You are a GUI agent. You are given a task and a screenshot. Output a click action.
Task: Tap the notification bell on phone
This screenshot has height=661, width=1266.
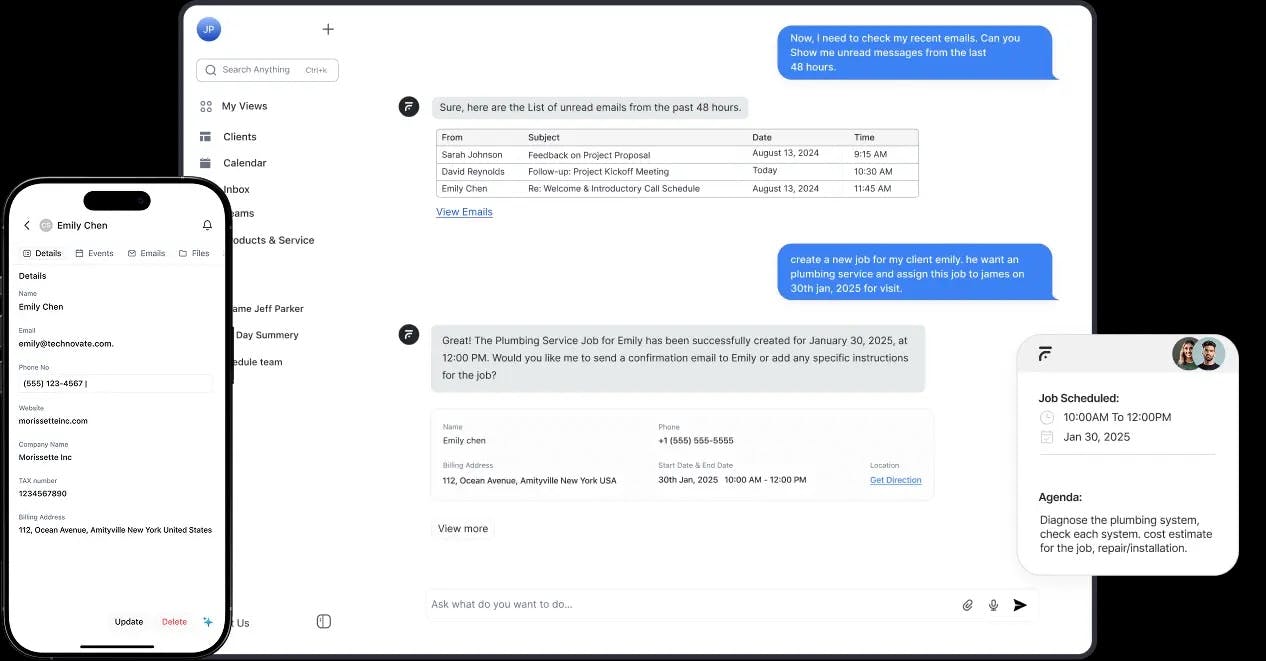click(207, 226)
